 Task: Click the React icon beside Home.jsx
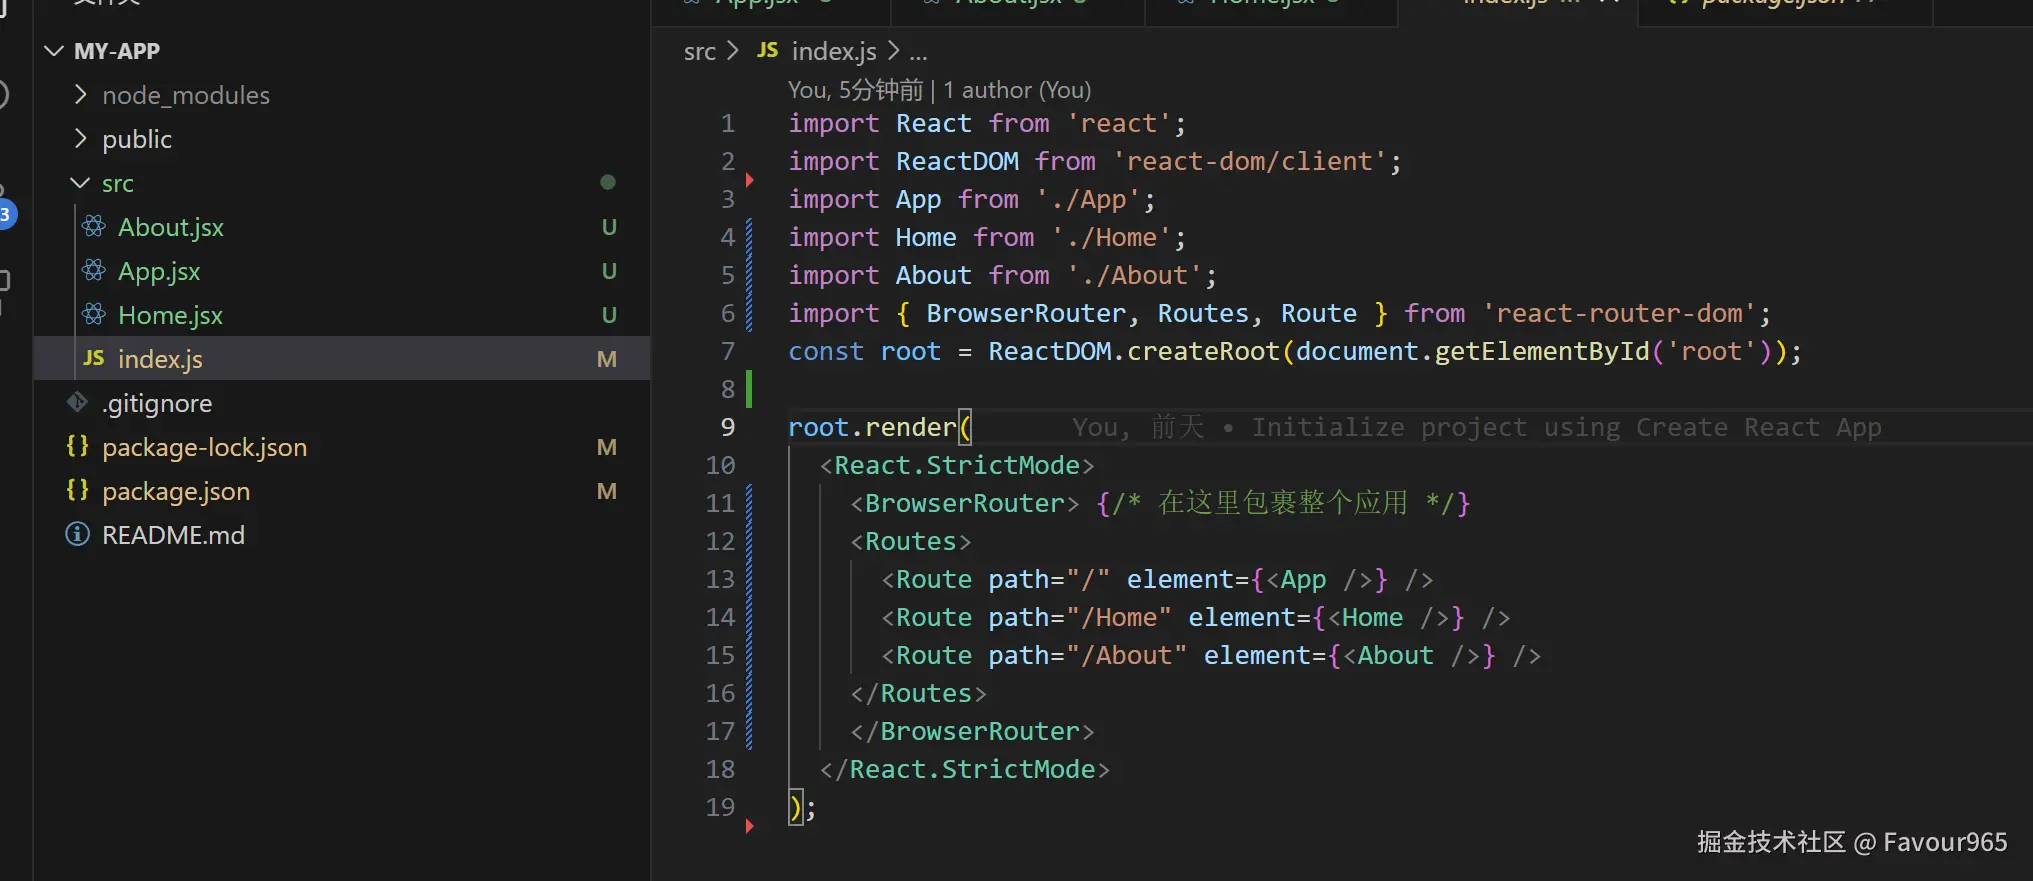(x=94, y=315)
